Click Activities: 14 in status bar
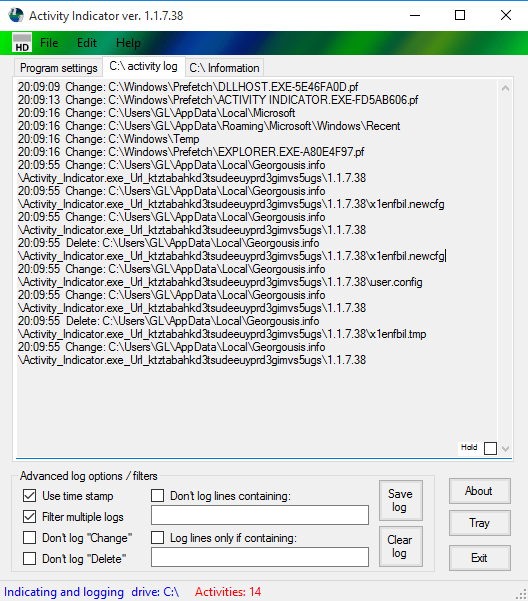The width and height of the screenshot is (528, 601). click(228, 592)
